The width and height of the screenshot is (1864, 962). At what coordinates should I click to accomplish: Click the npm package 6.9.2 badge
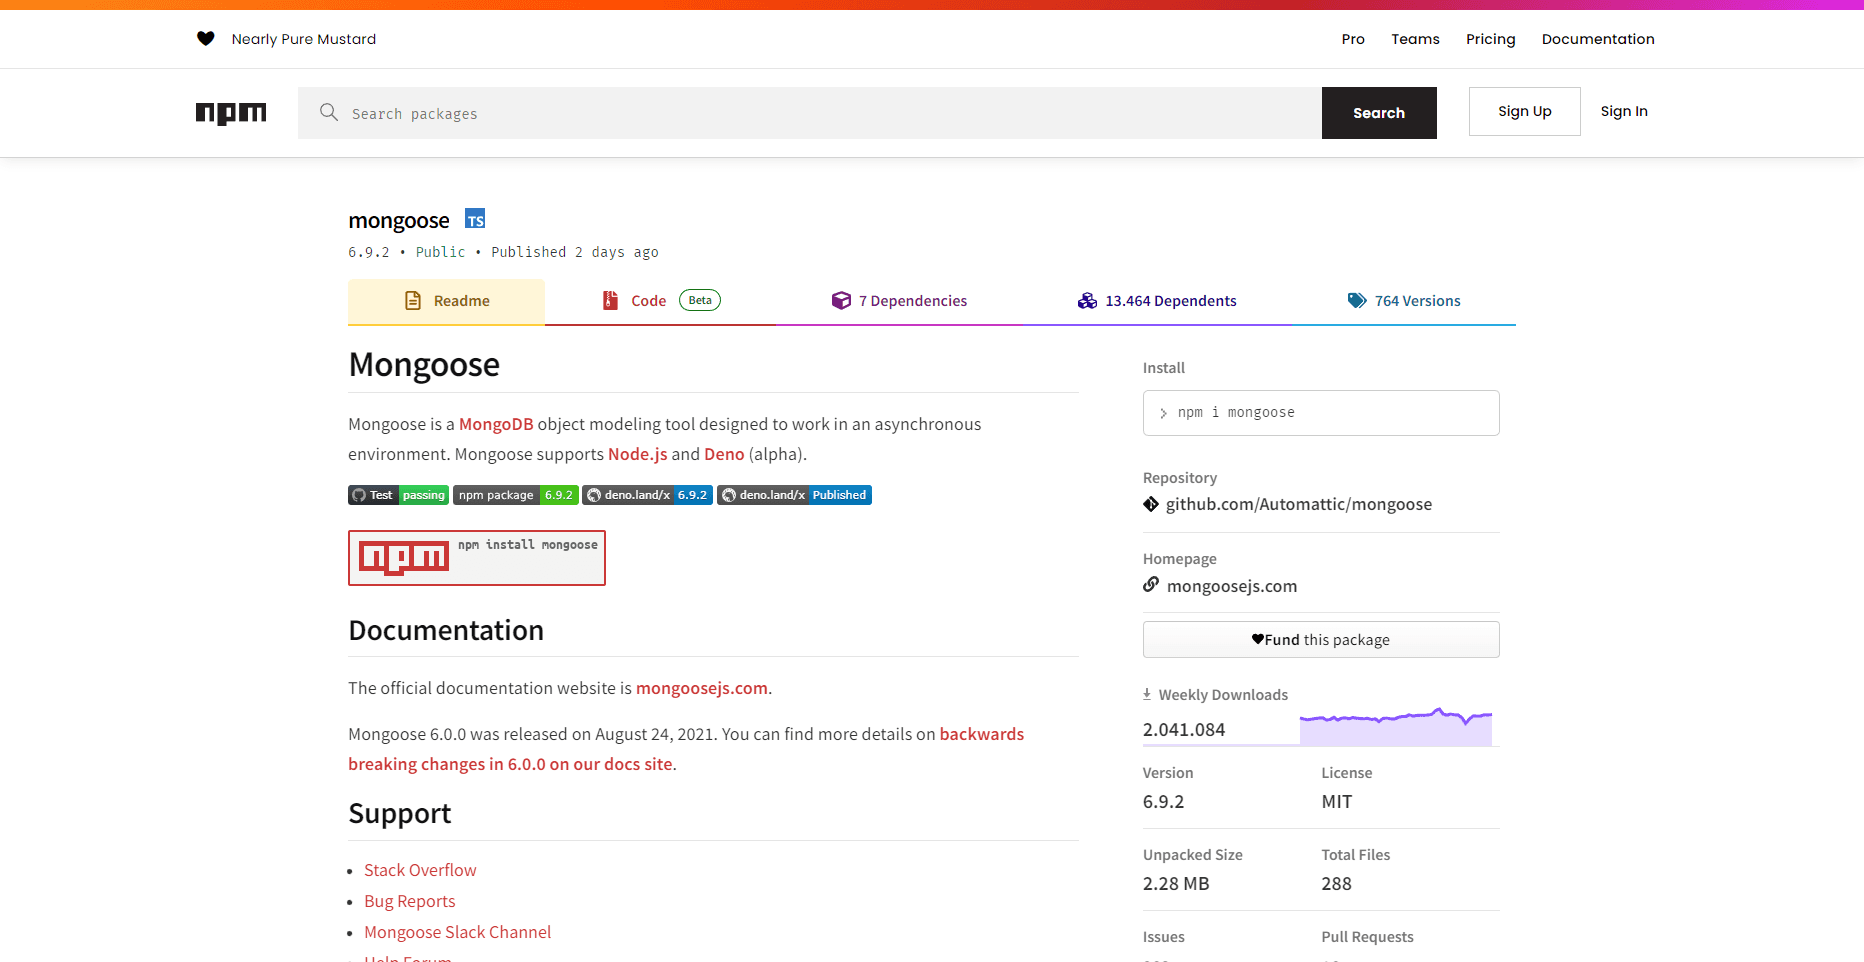click(x=516, y=495)
